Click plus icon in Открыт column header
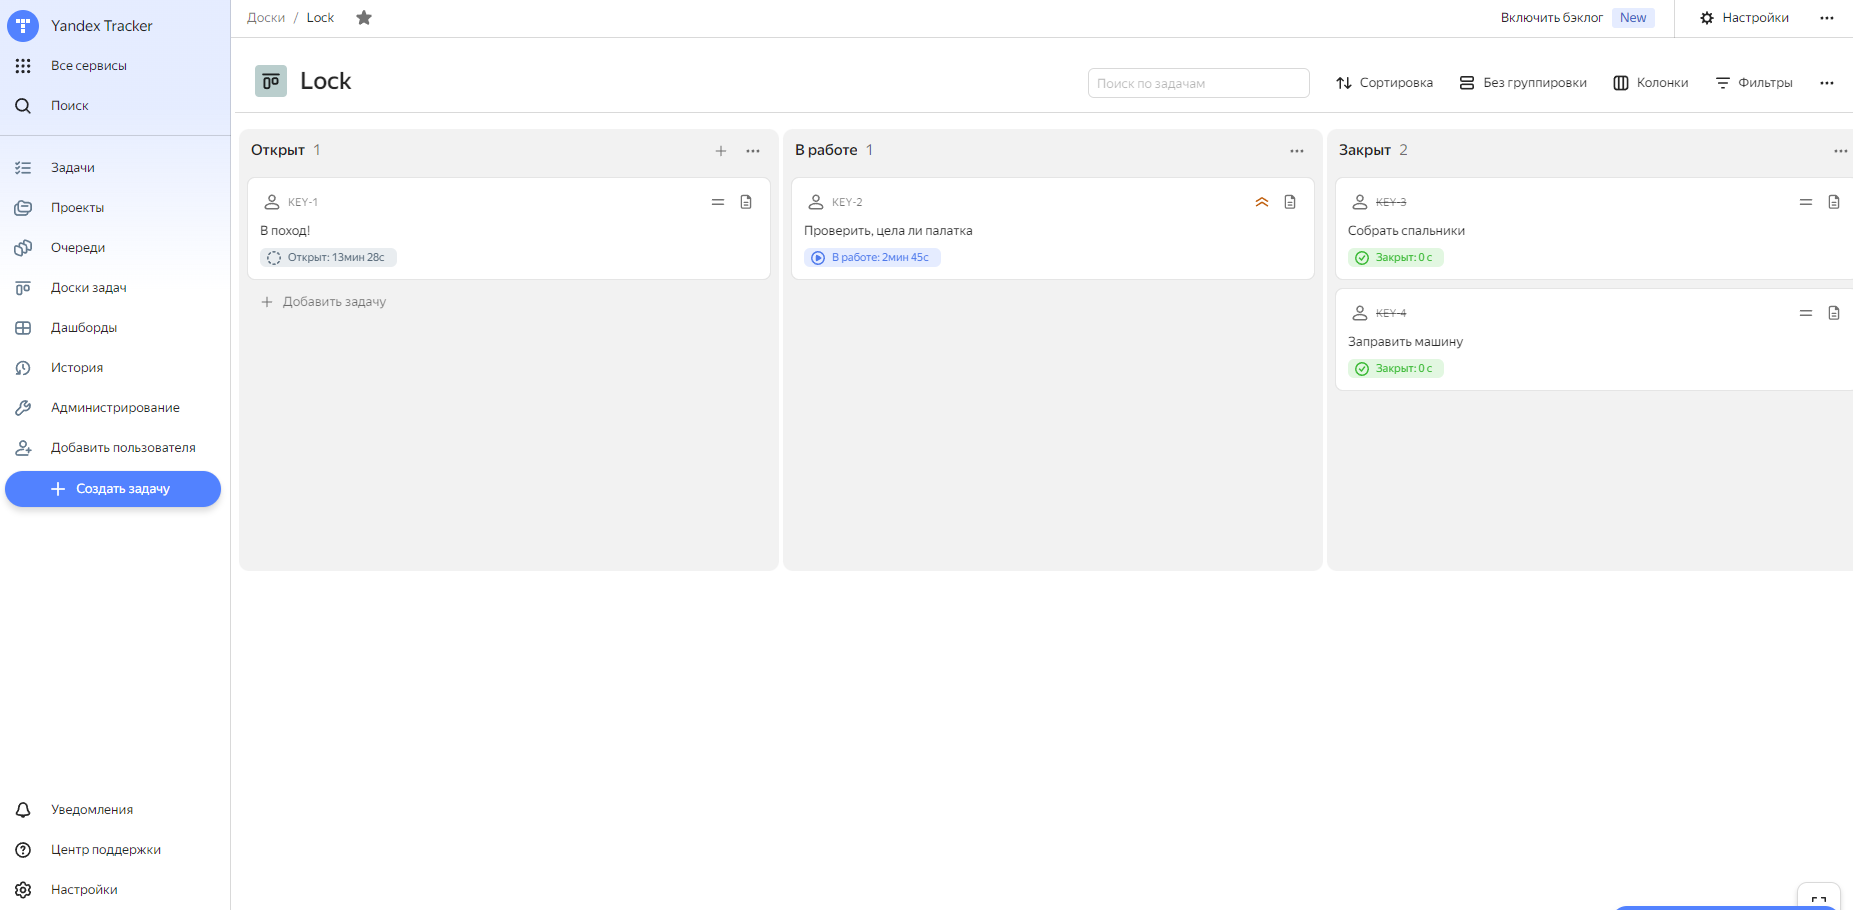 coord(721,151)
